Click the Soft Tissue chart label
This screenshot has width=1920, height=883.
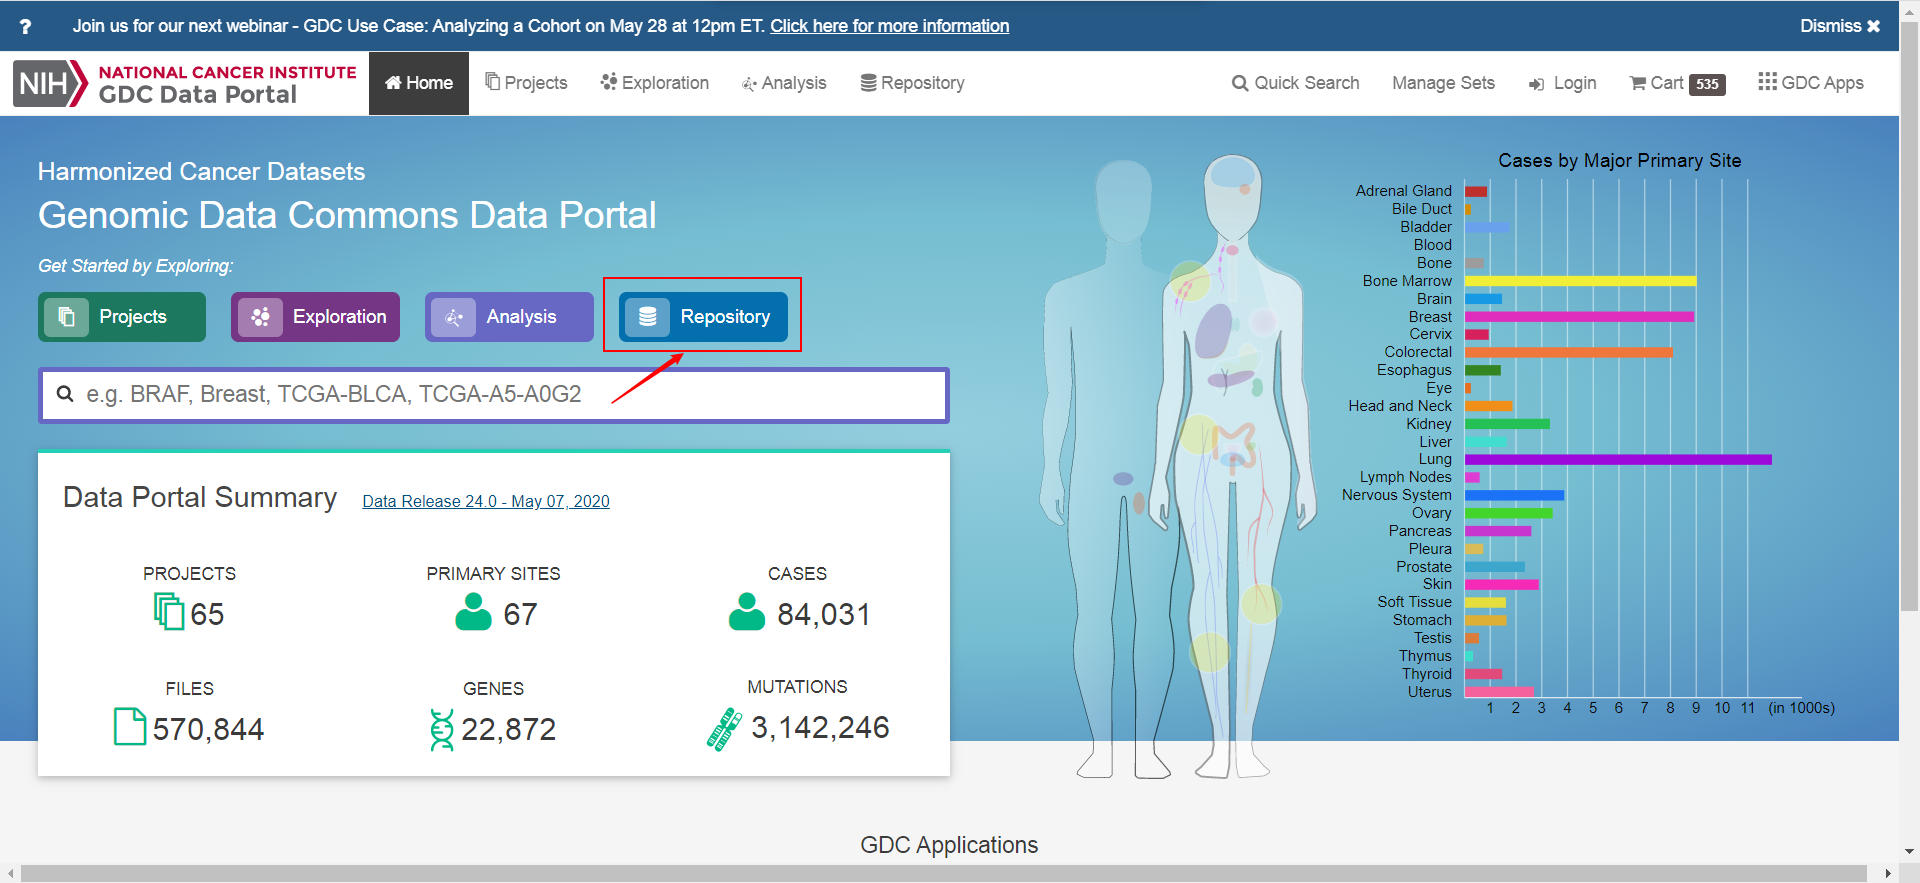tap(1414, 602)
